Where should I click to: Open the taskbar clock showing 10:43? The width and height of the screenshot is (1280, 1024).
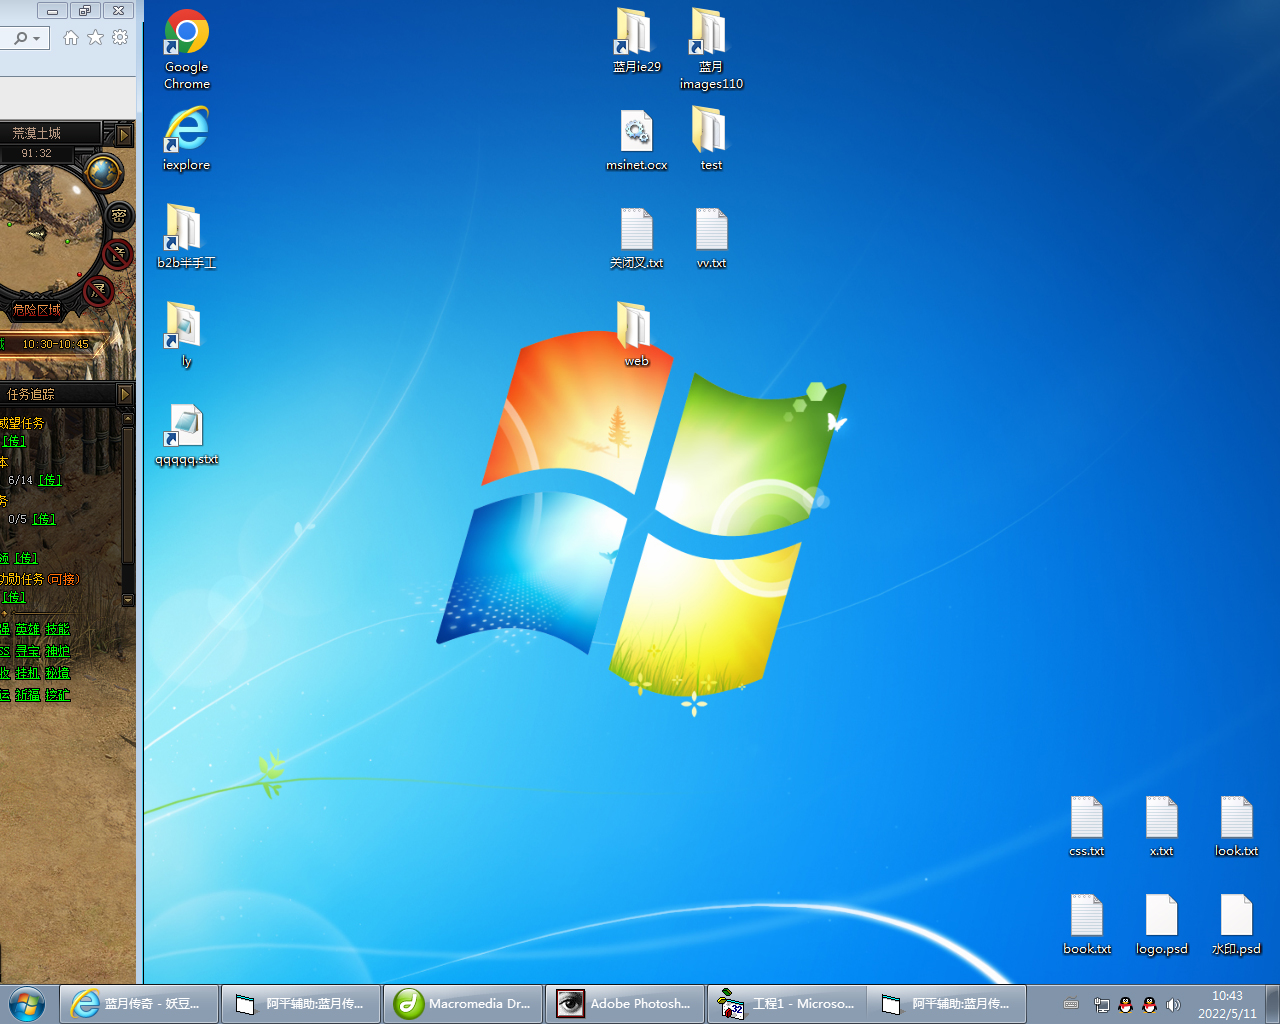(1227, 1004)
